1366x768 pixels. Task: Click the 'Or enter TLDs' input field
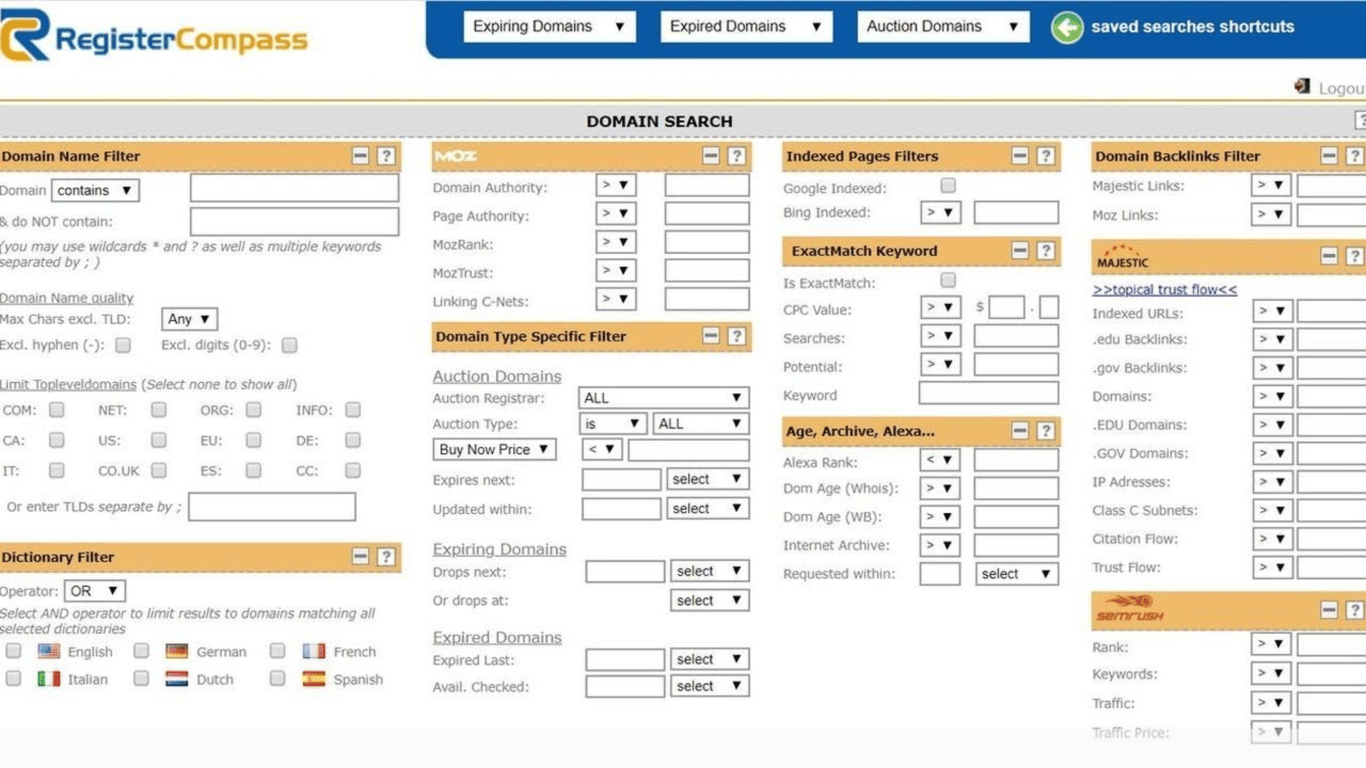272,507
